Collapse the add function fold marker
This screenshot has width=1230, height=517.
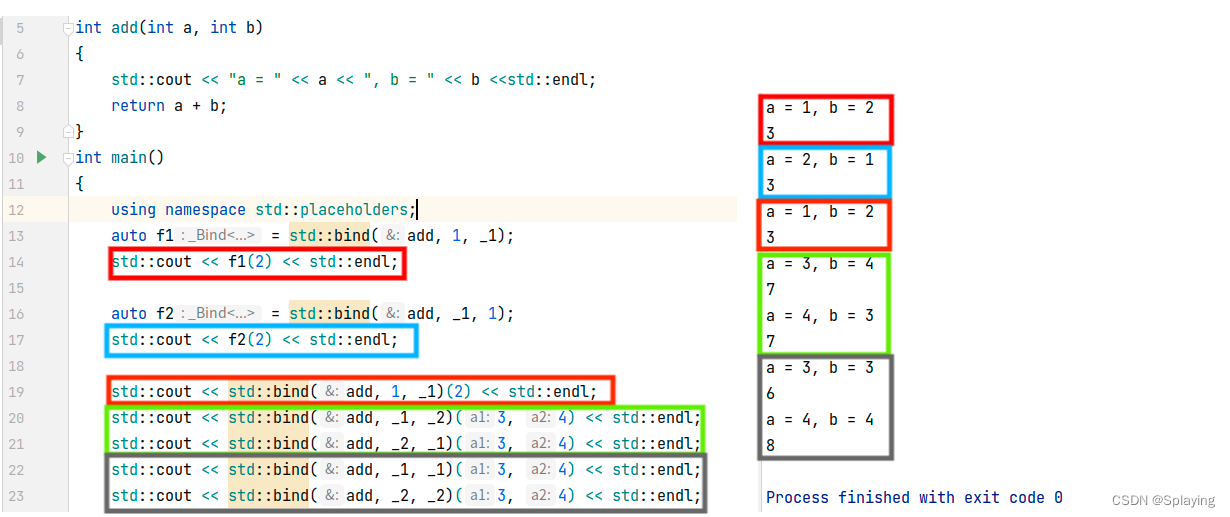[x=67, y=28]
